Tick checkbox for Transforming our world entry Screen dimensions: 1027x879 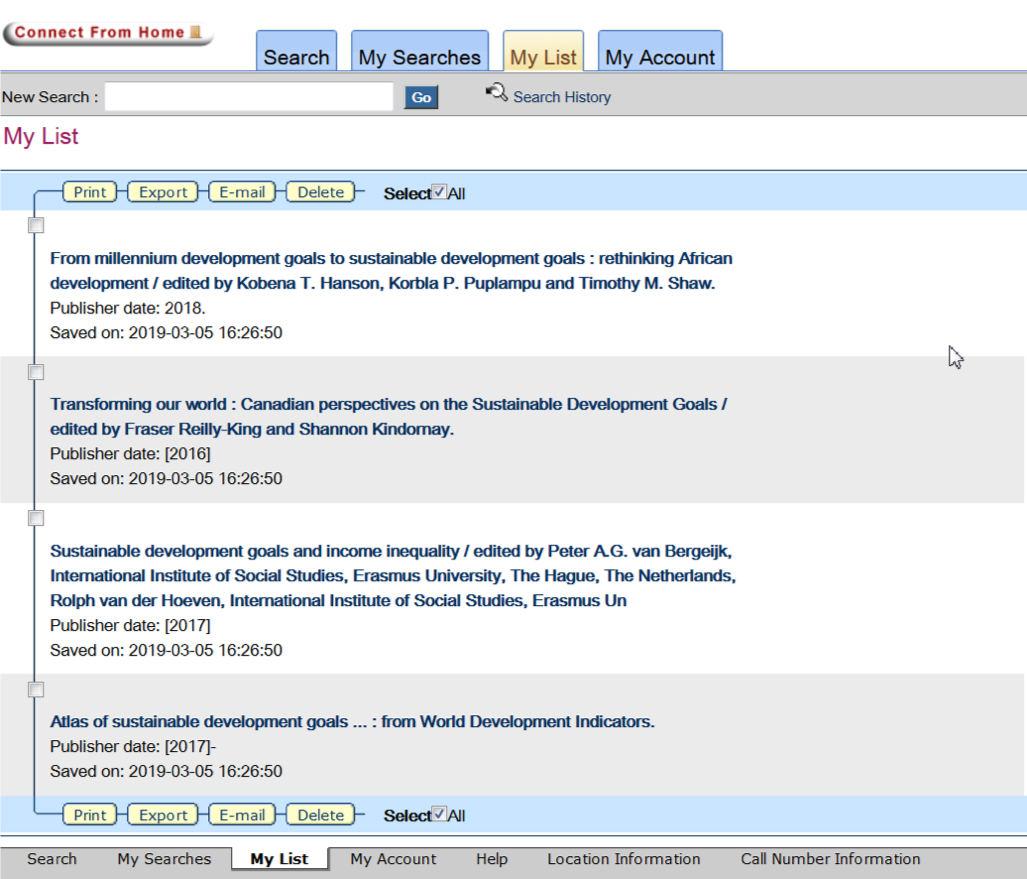tap(36, 372)
